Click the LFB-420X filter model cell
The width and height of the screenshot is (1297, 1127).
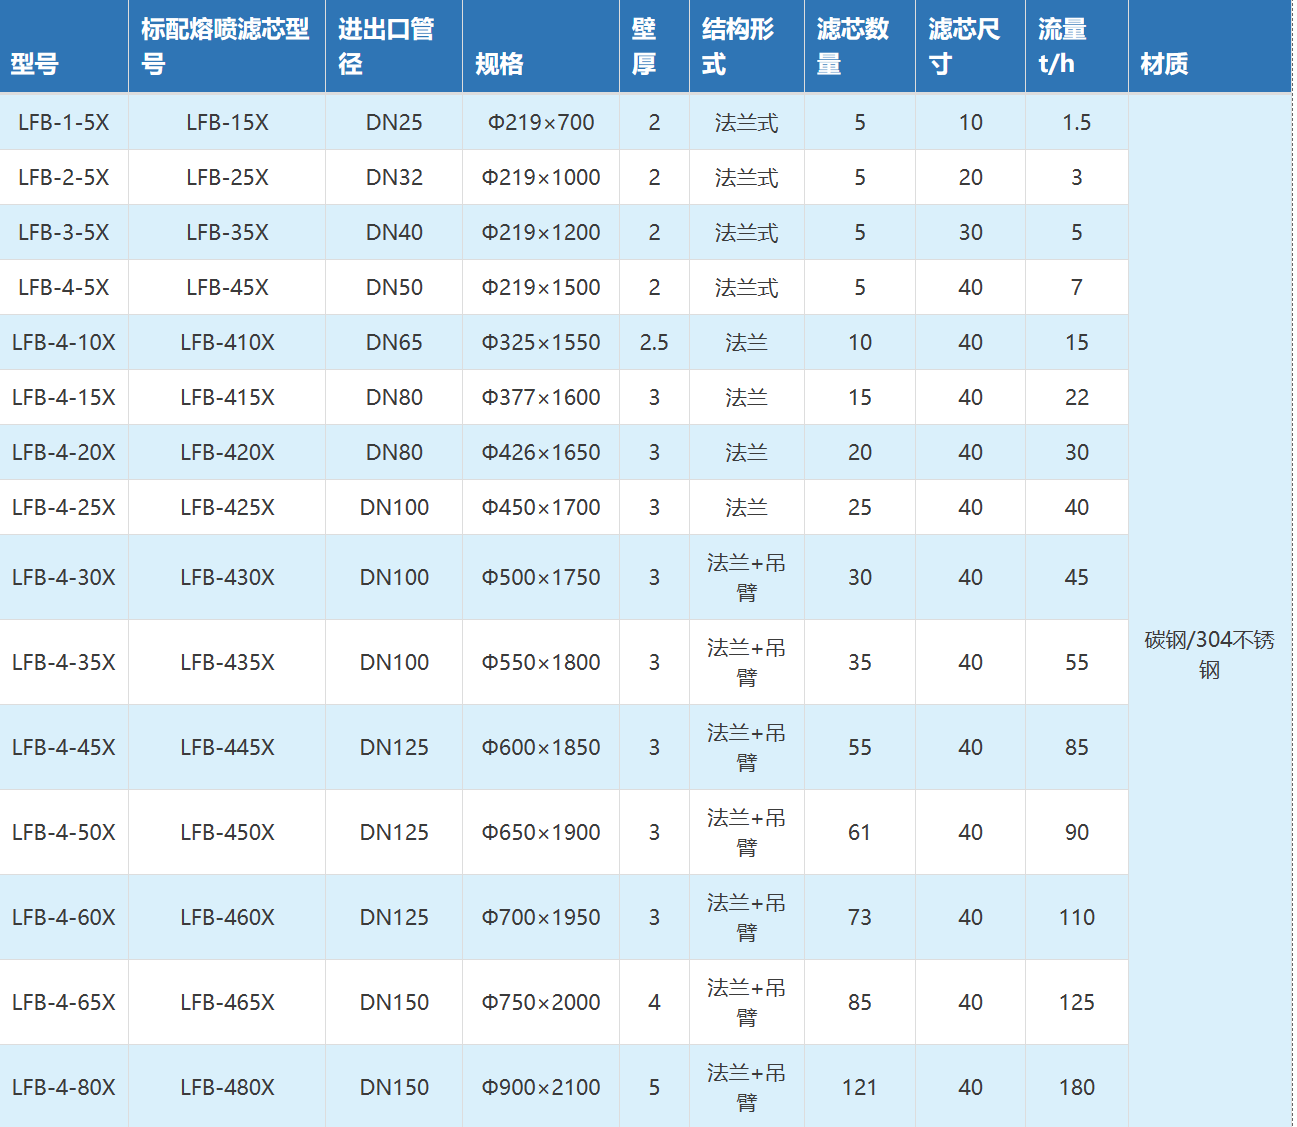coord(227,452)
